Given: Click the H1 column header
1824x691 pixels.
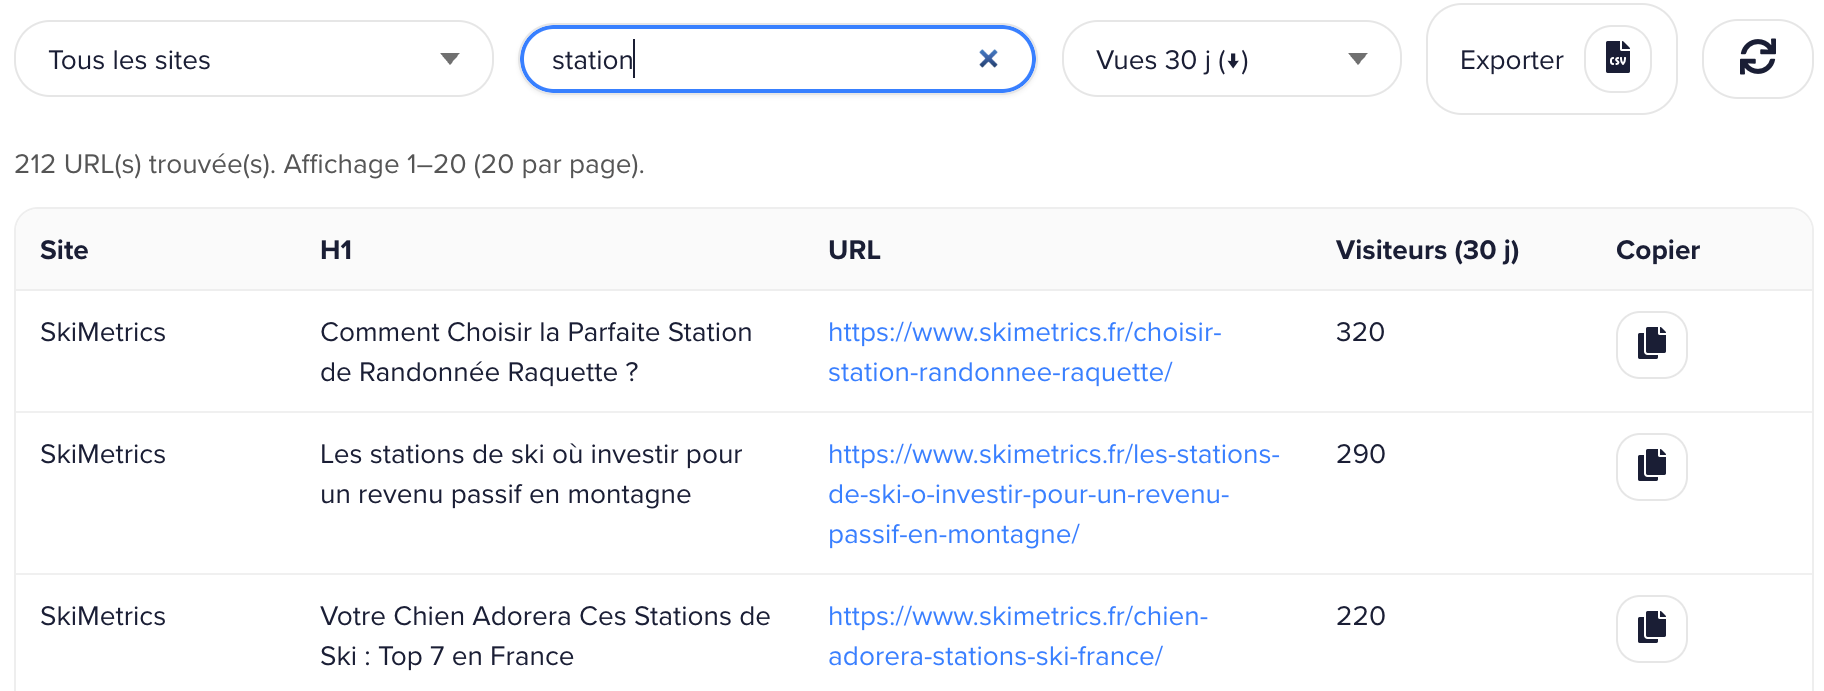Looking at the screenshot, I should (336, 250).
